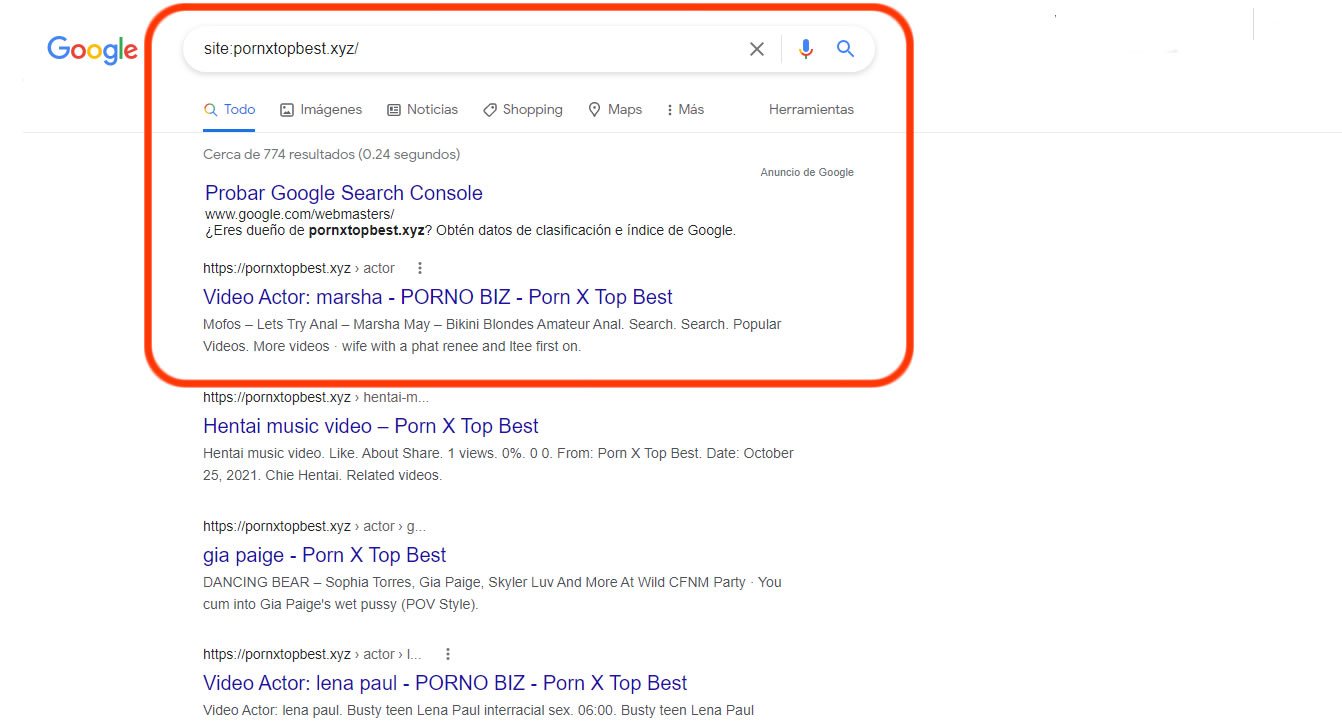Submit search with magnifying glass icon
1342x726 pixels.
[x=846, y=49]
